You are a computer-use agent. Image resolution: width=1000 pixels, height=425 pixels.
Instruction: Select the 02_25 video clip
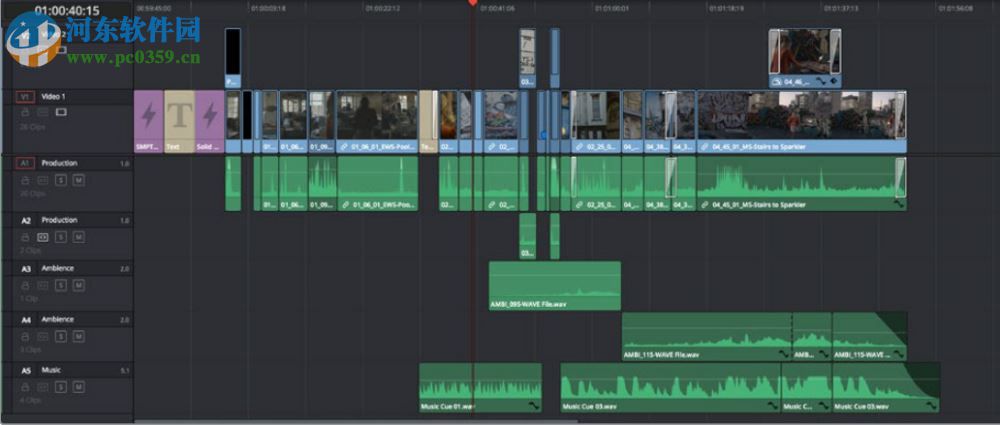point(596,121)
